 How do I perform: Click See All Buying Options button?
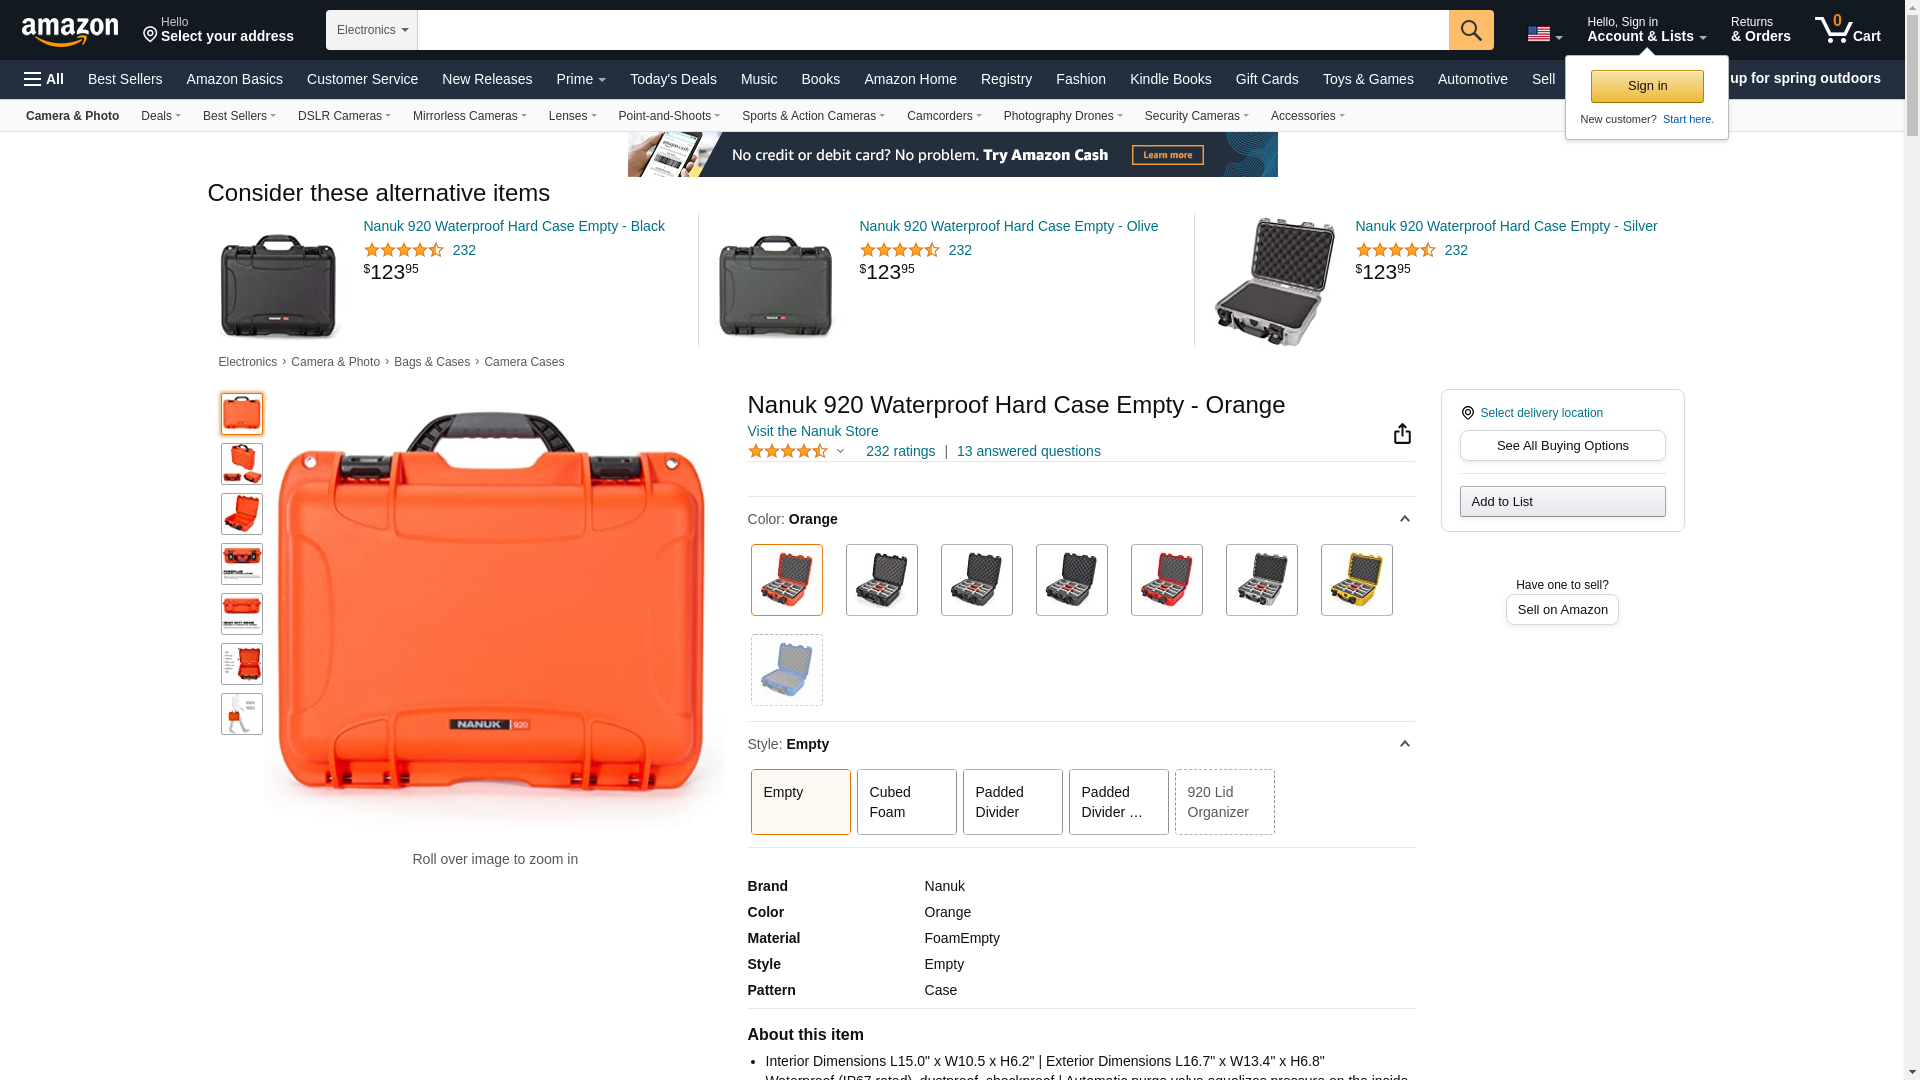(1562, 446)
